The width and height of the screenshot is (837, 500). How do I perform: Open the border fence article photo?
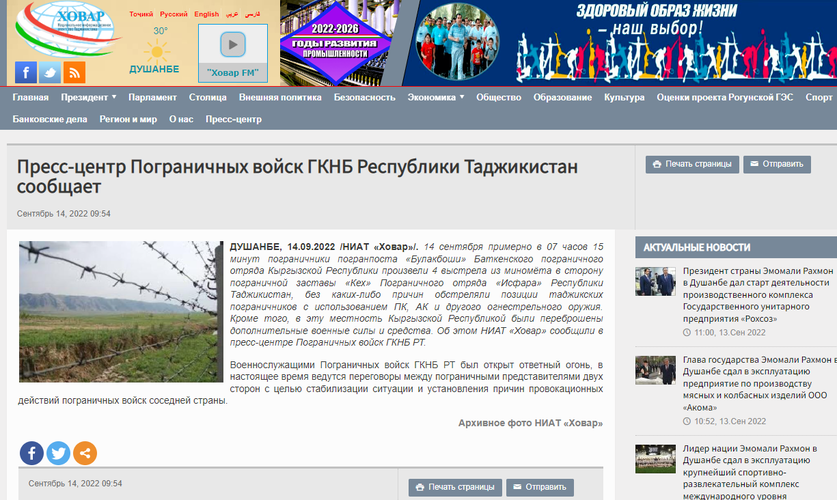pyautogui.click(x=120, y=311)
